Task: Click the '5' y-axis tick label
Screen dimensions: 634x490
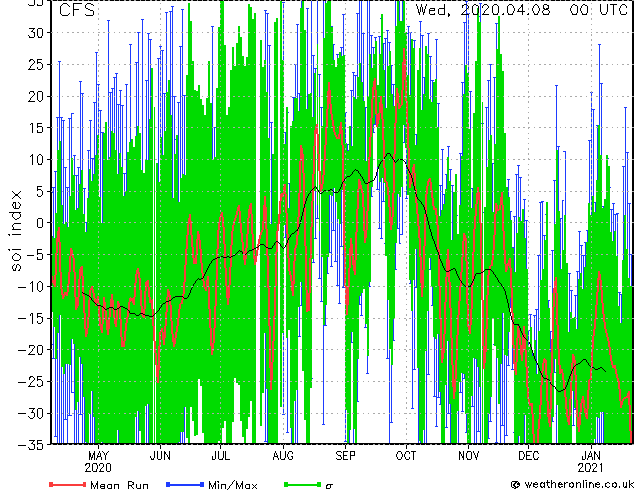Action: pyautogui.click(x=40, y=191)
